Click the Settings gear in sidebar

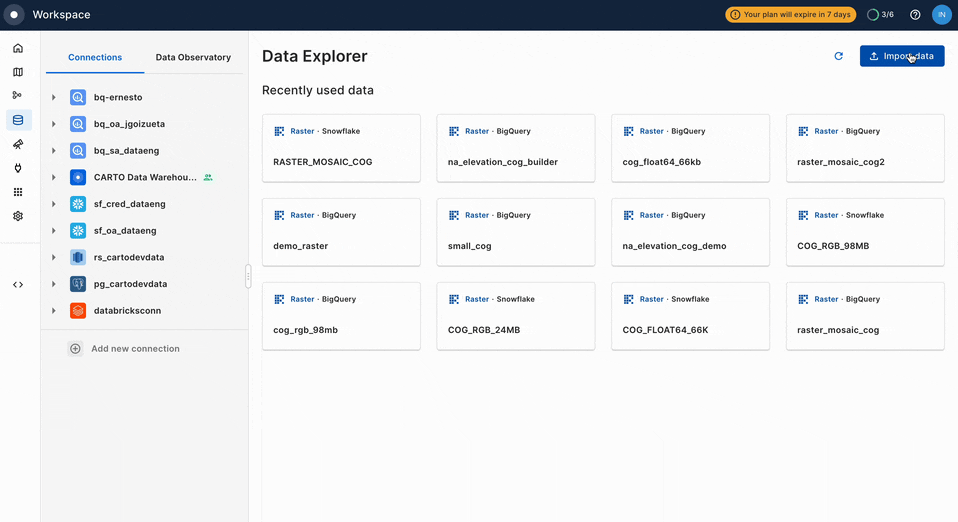point(18,216)
